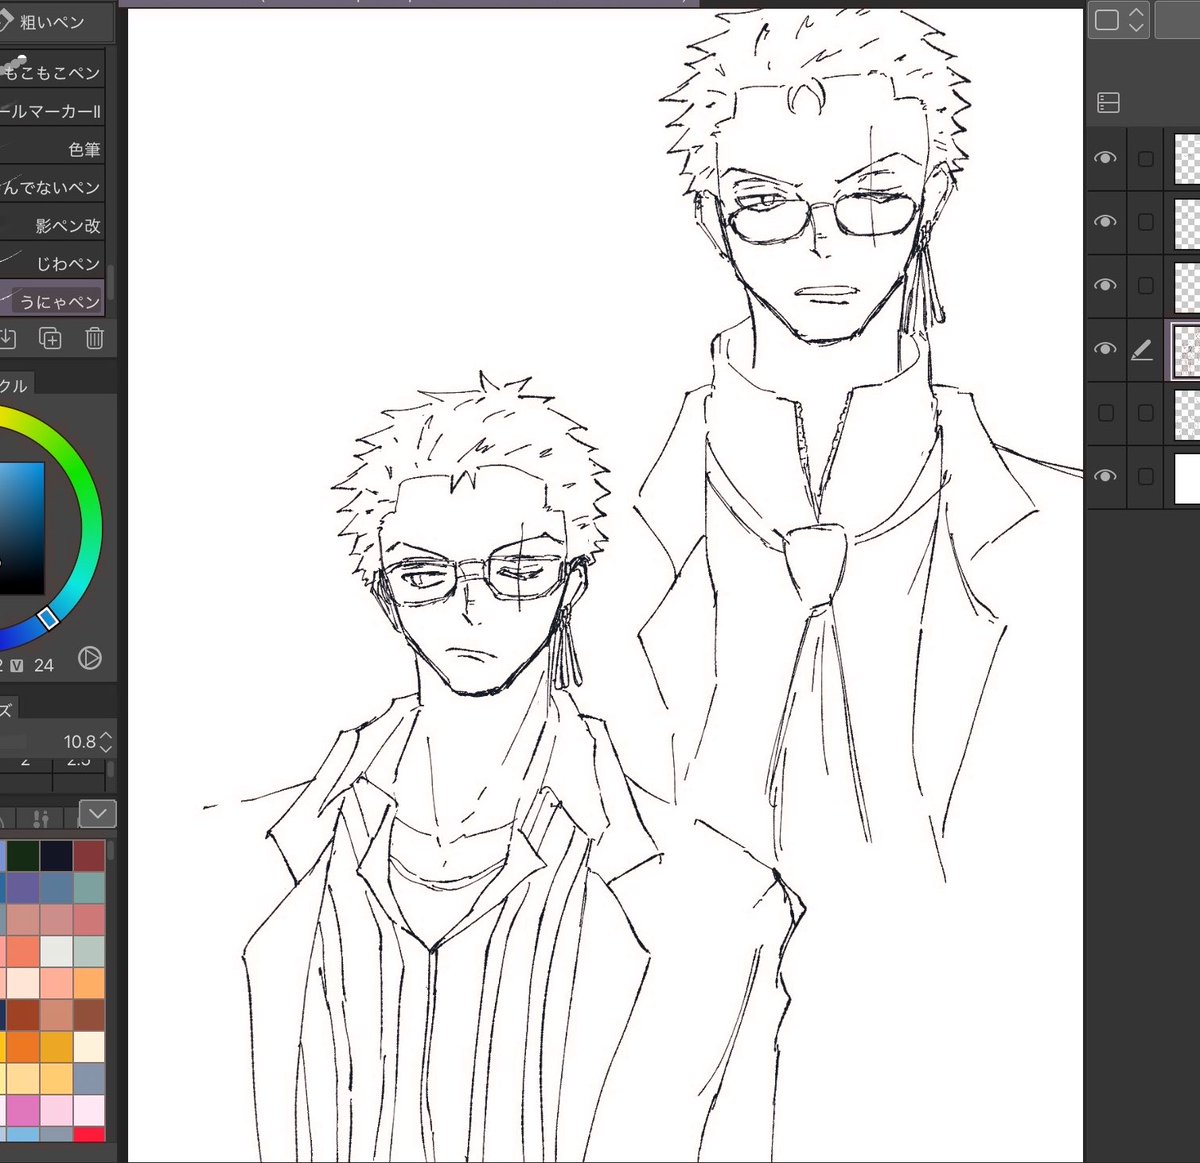1200x1163 pixels.
Task: Delete sub tool with trash icon
Action: [94, 338]
